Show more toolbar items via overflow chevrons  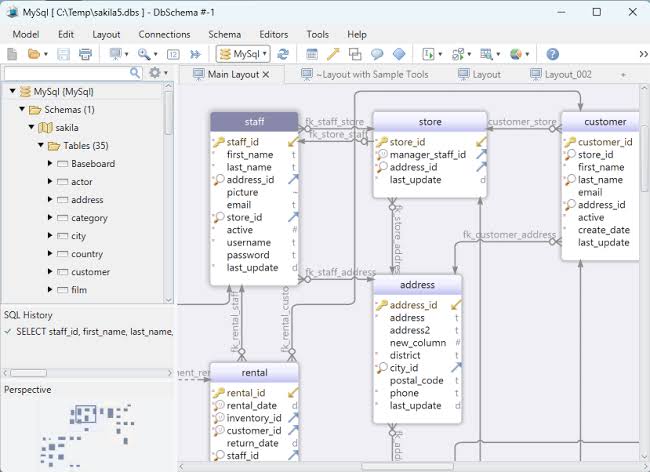(x=643, y=54)
